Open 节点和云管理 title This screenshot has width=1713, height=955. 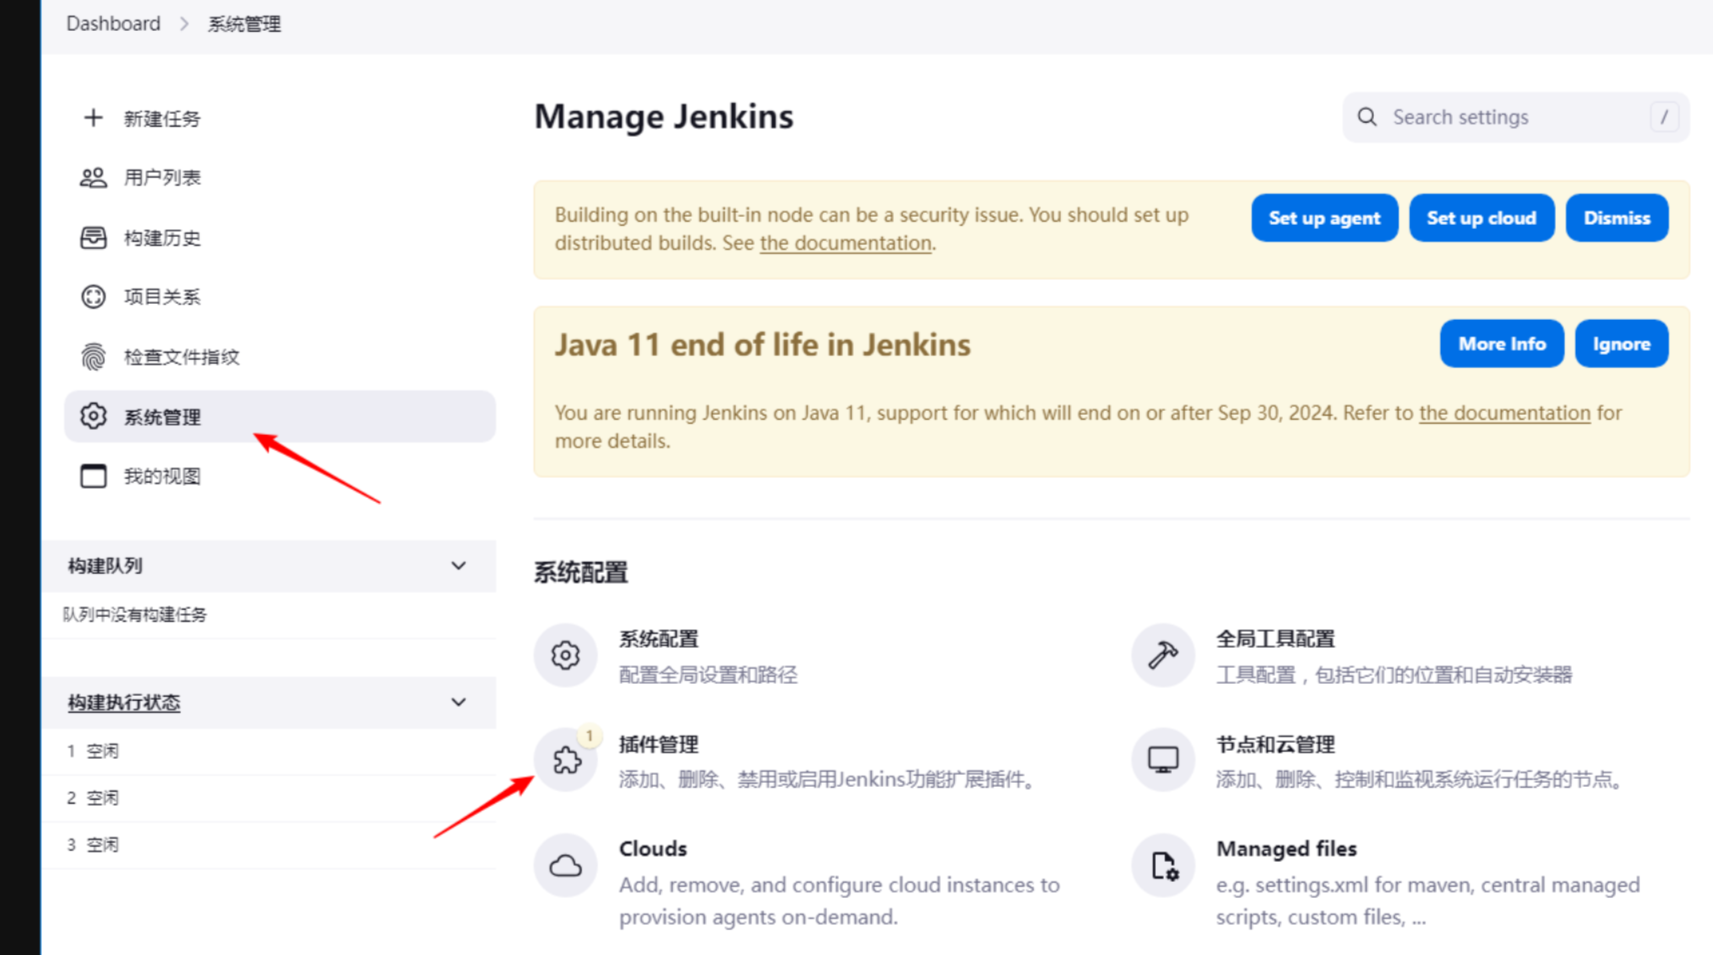point(1275,744)
